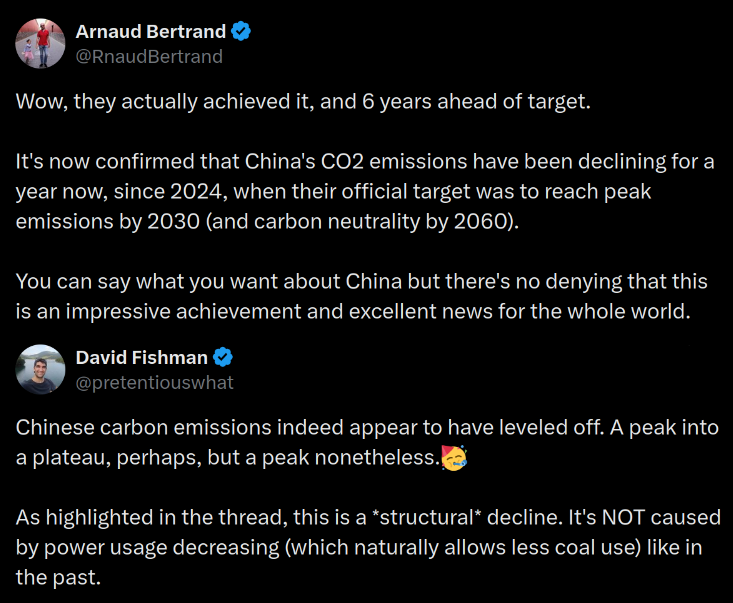The height and width of the screenshot is (603, 733).
Task: Click the year '2024' in the tweet
Action: 196,192
